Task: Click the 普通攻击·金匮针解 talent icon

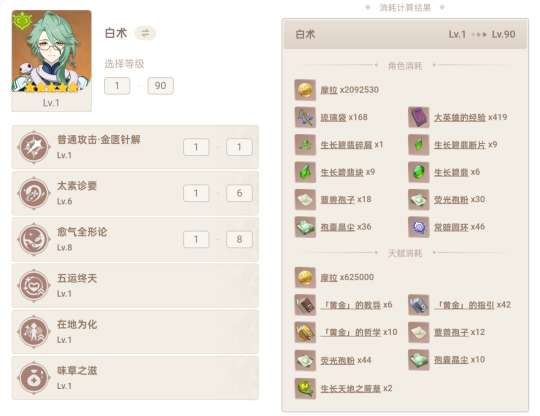Action: pyautogui.click(x=34, y=147)
